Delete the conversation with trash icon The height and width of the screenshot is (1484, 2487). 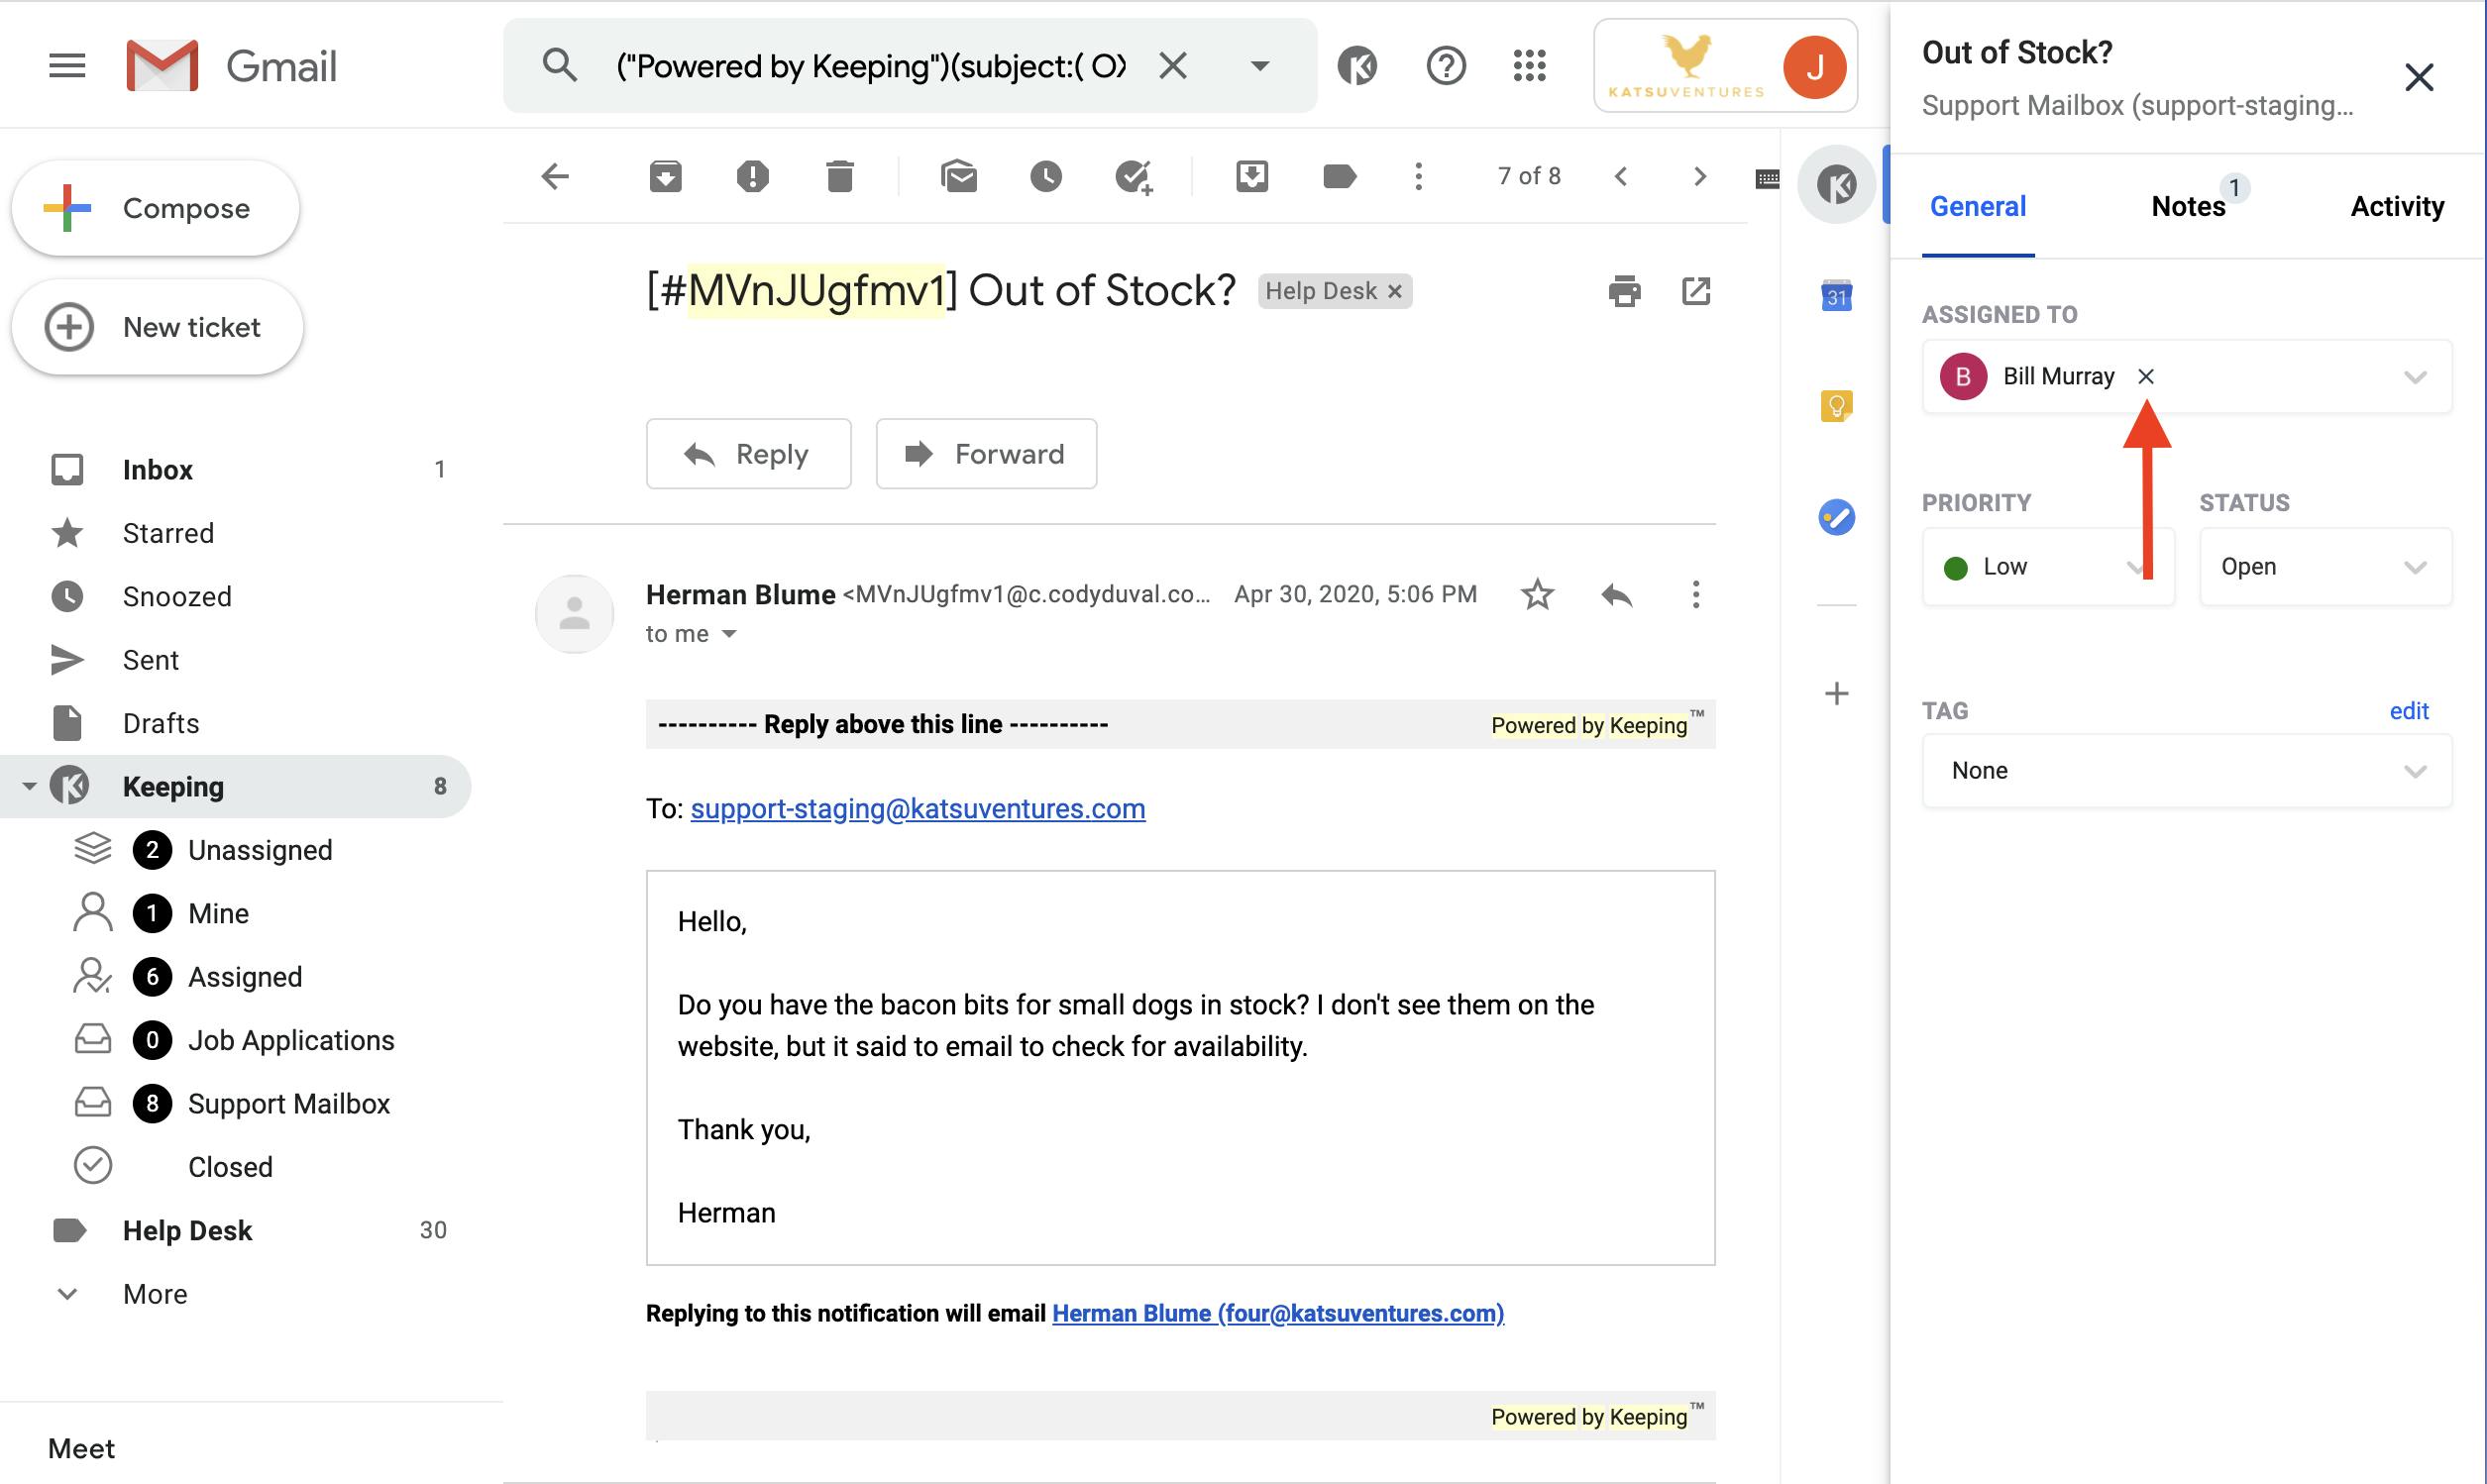point(840,177)
